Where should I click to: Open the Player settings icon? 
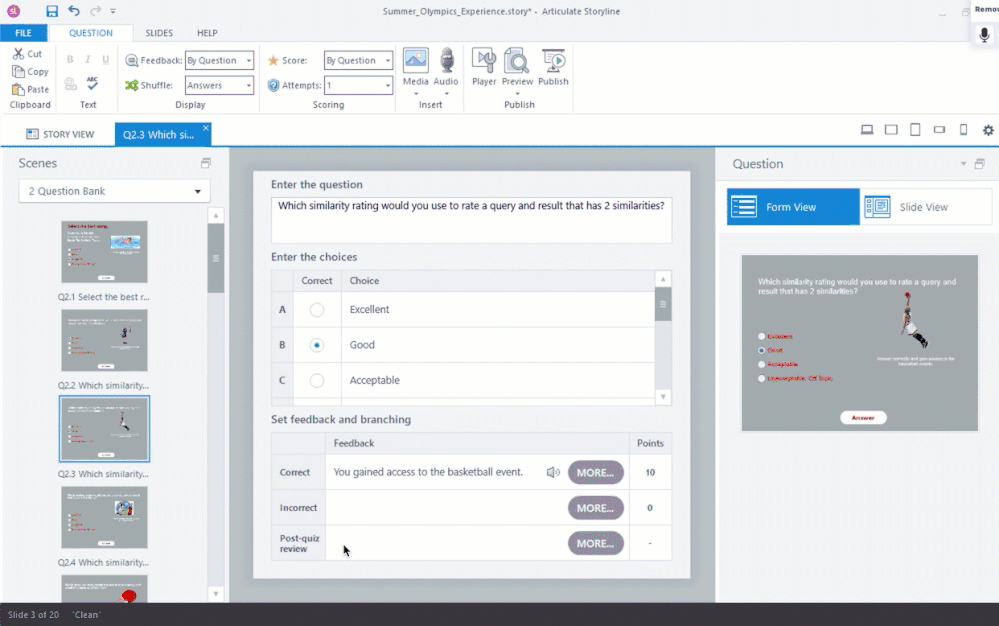pos(484,61)
